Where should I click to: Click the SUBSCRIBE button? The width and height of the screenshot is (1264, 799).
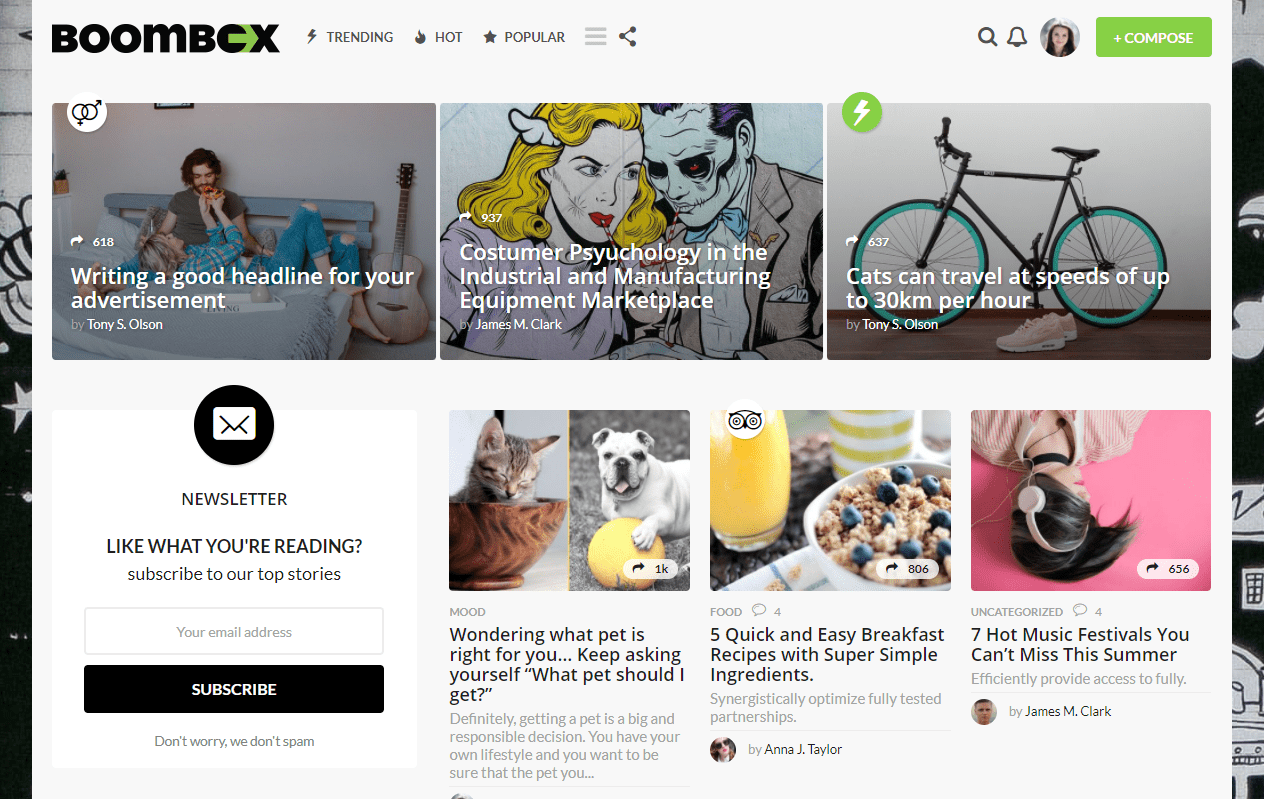(x=234, y=689)
